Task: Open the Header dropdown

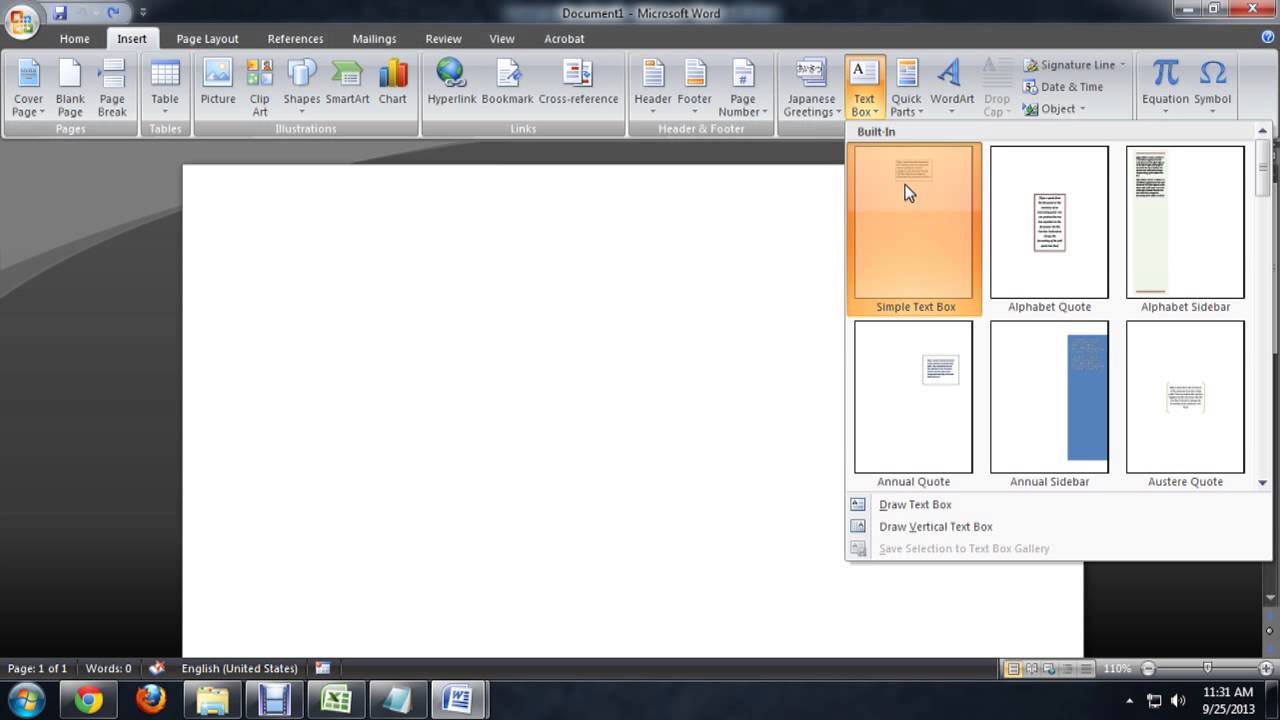Action: 653,88
